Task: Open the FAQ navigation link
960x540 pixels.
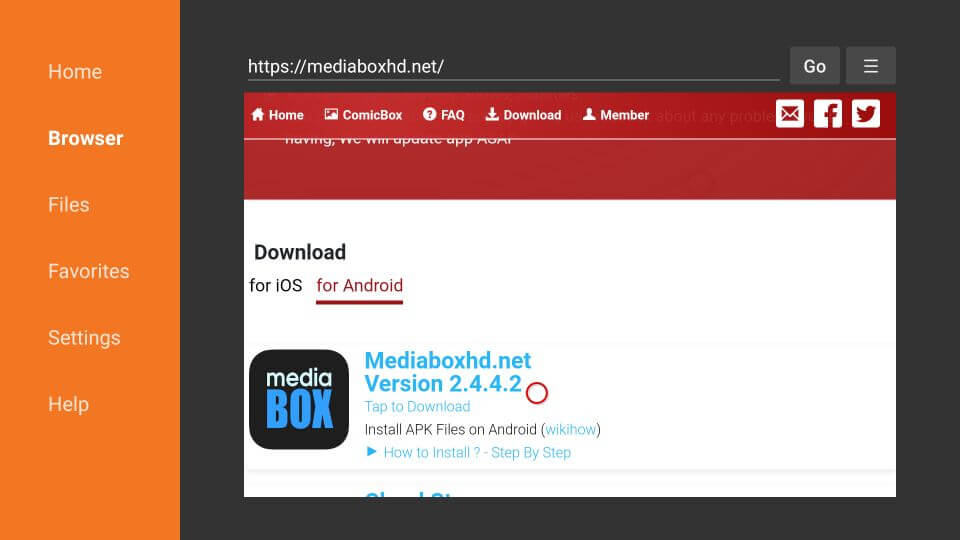Action: coord(444,115)
